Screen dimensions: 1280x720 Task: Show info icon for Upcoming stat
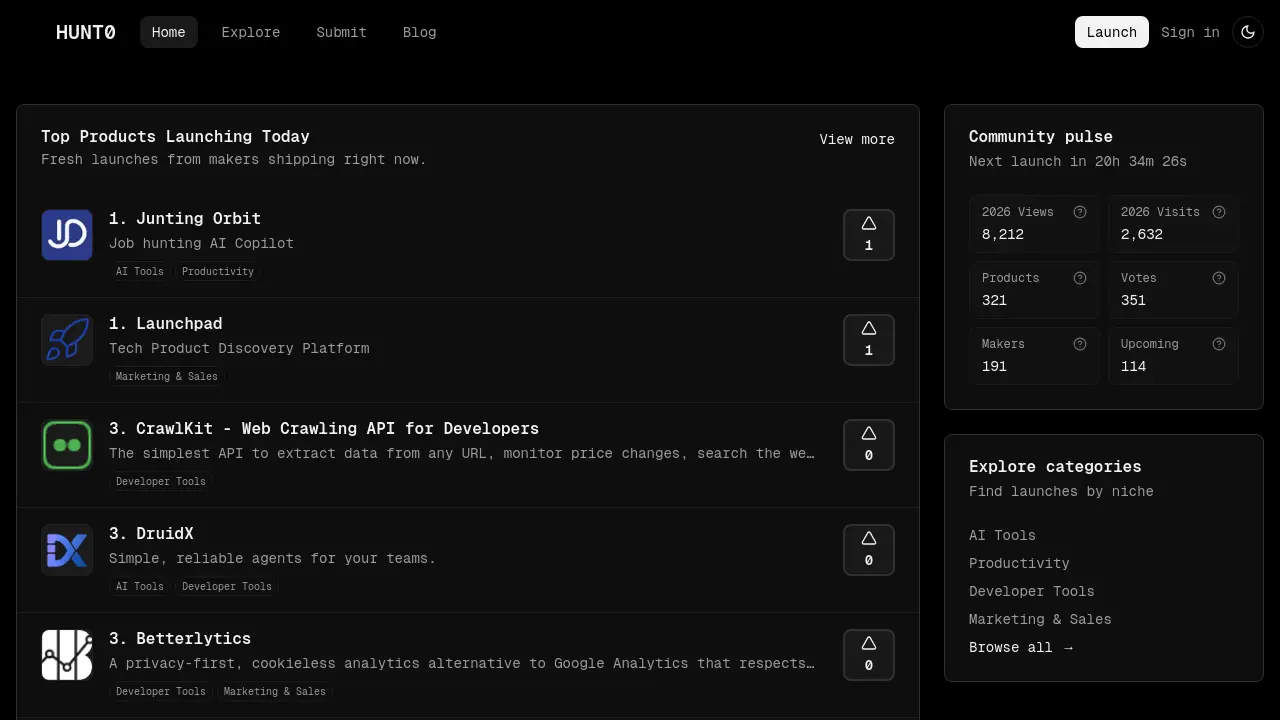1219,344
